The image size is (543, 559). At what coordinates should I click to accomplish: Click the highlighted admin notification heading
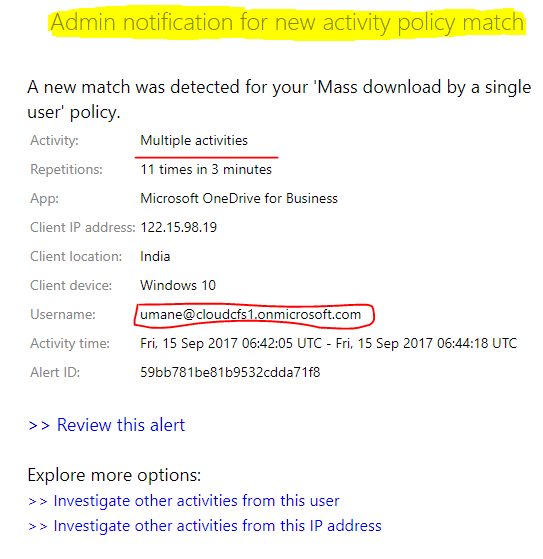point(287,22)
